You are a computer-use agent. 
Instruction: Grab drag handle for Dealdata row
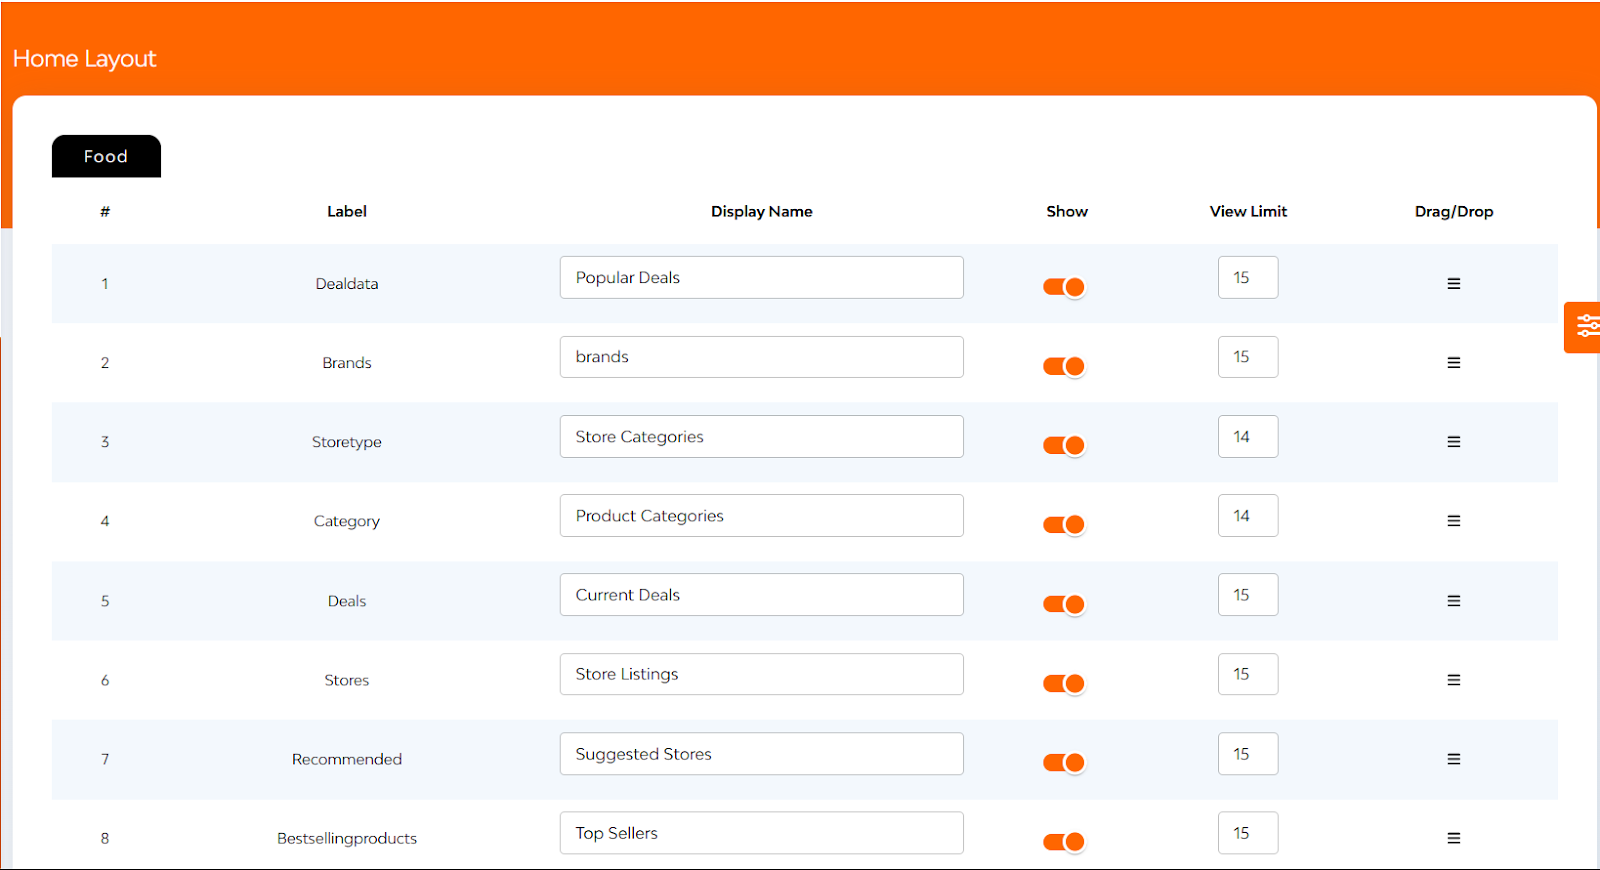point(1453,284)
